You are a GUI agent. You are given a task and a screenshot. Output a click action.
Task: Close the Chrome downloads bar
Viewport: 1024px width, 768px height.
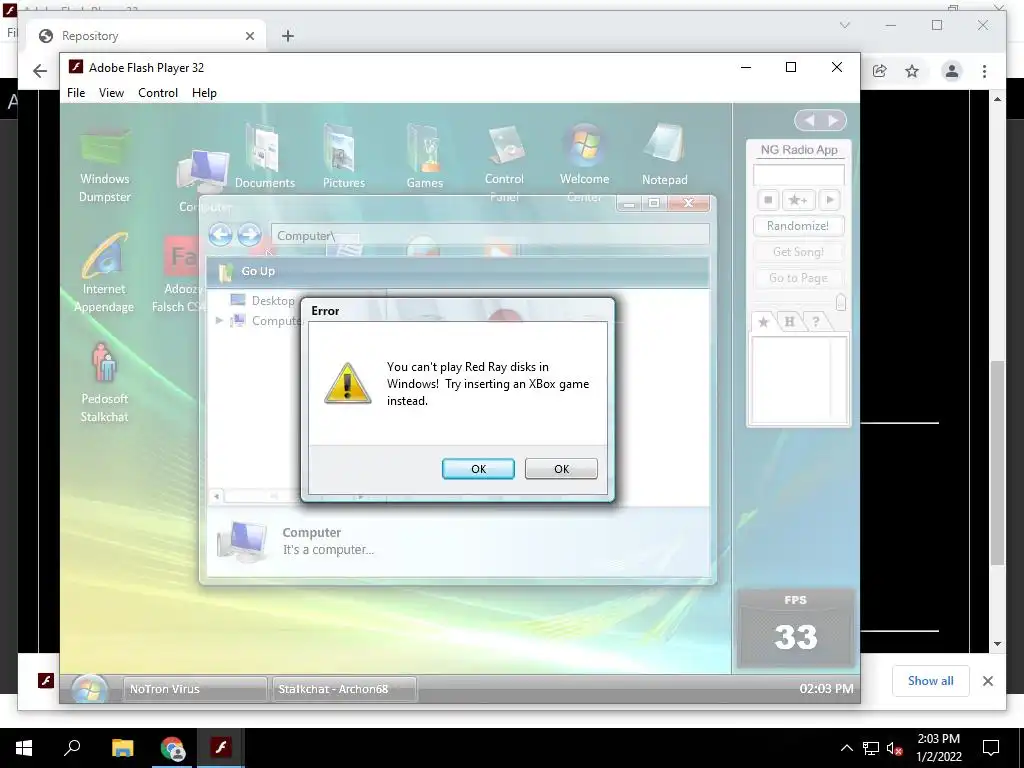[x=987, y=681]
